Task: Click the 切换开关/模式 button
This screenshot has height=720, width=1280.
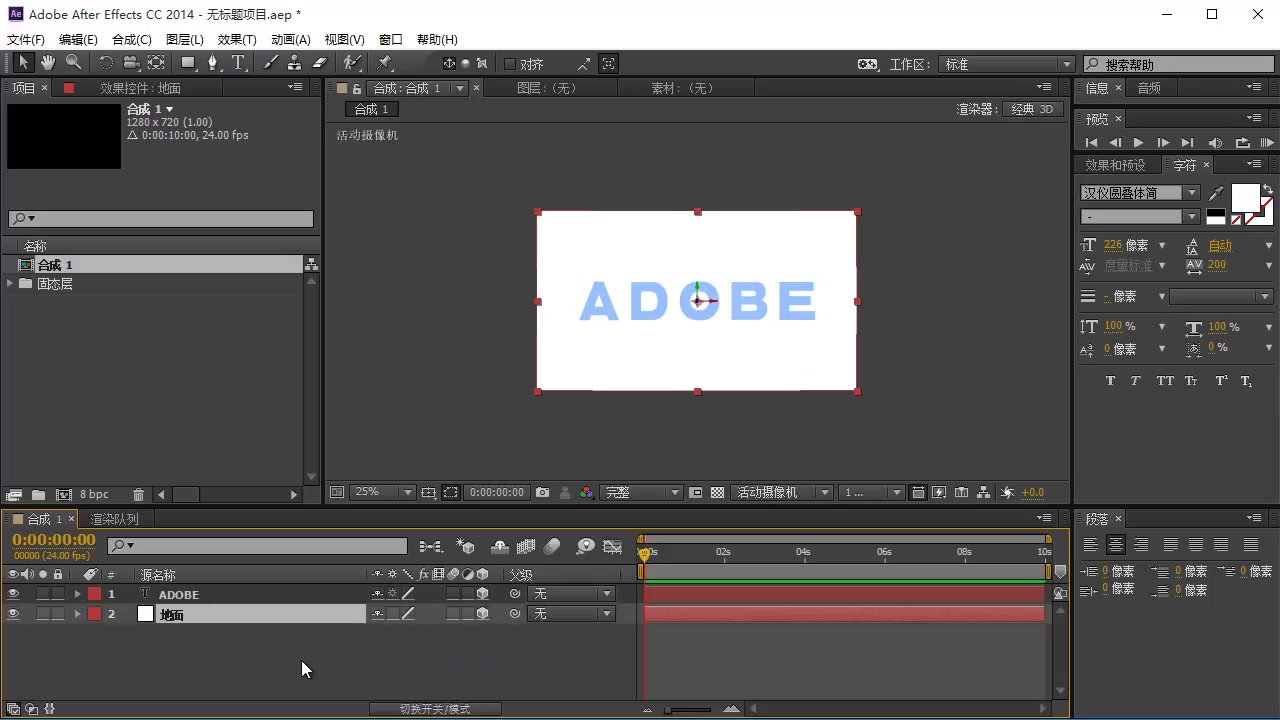Action: [435, 709]
